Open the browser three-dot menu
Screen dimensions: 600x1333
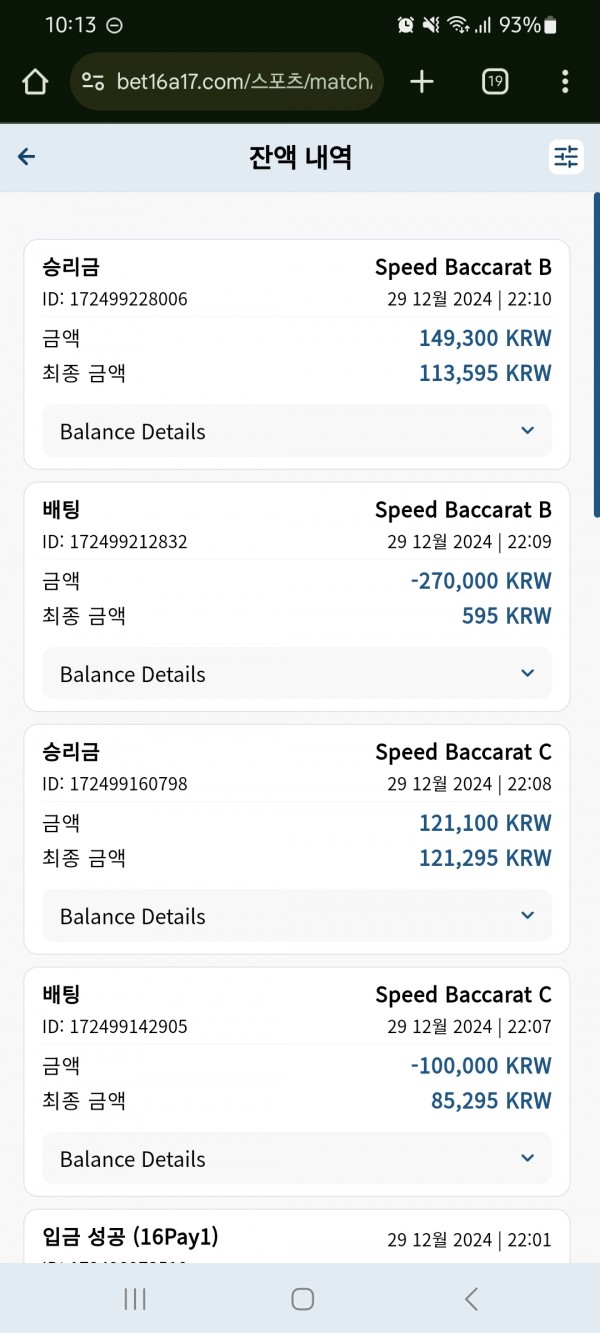pos(565,82)
